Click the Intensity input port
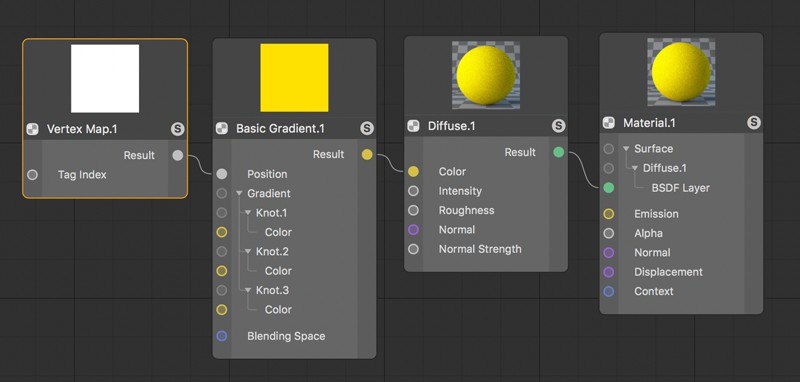This screenshot has width=800, height=382. click(413, 191)
